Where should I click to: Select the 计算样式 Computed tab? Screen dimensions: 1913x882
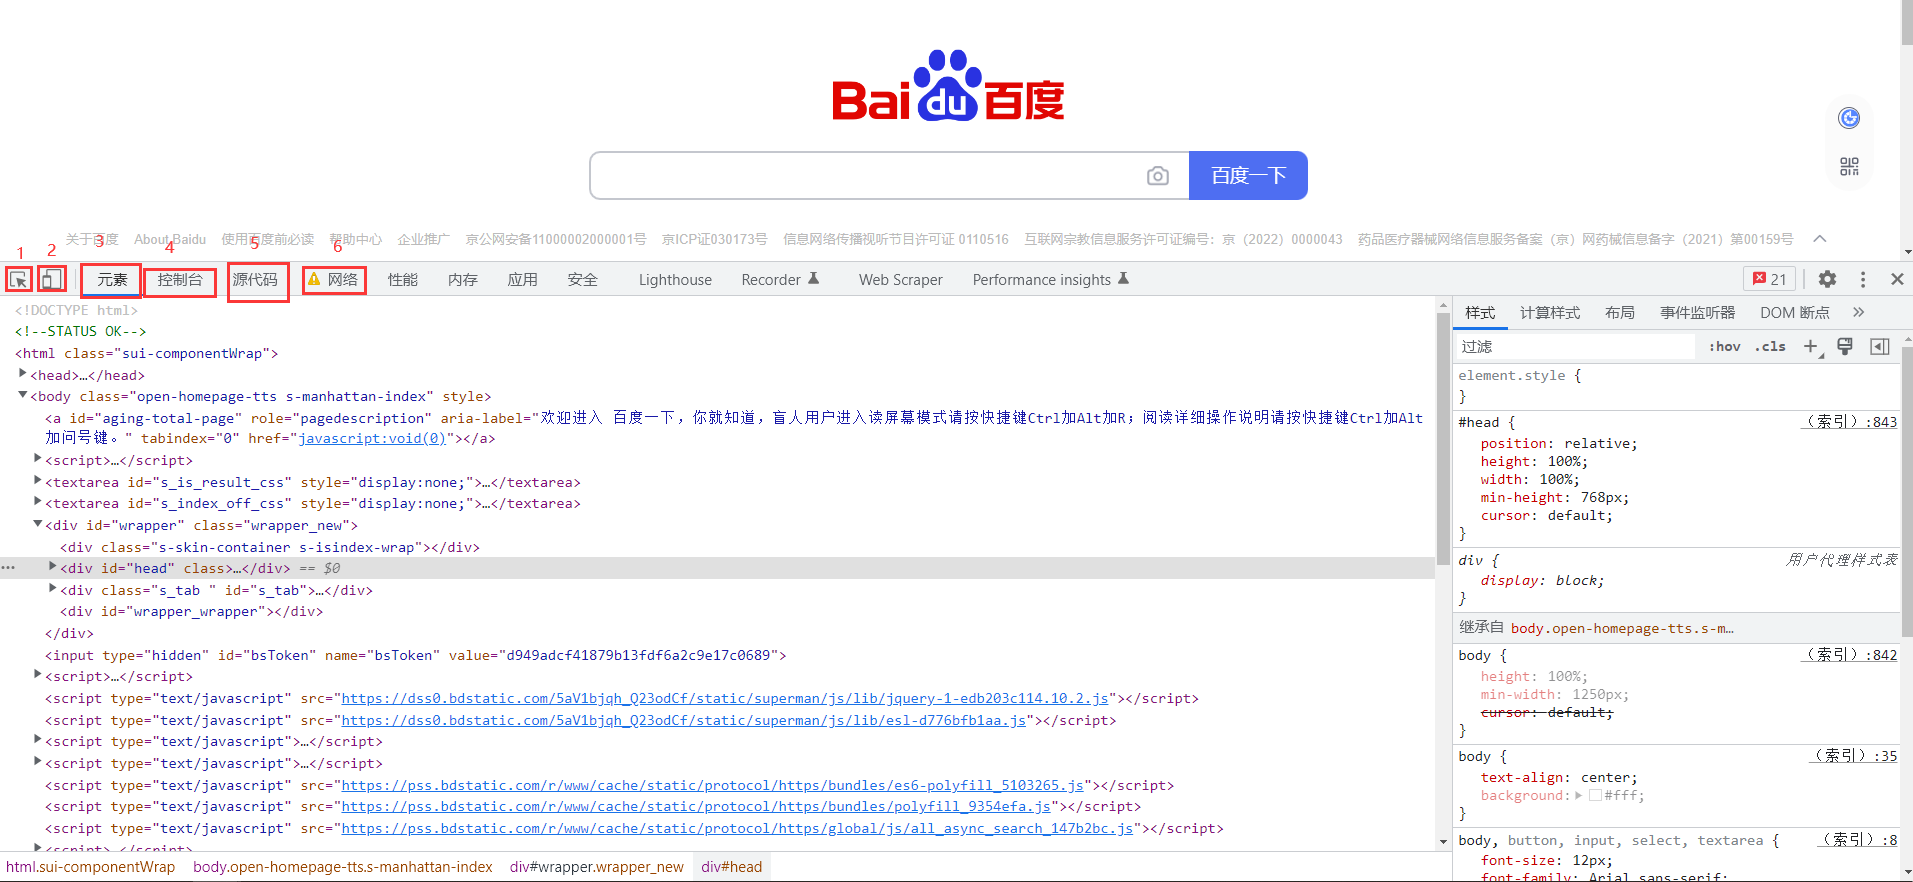click(x=1550, y=313)
